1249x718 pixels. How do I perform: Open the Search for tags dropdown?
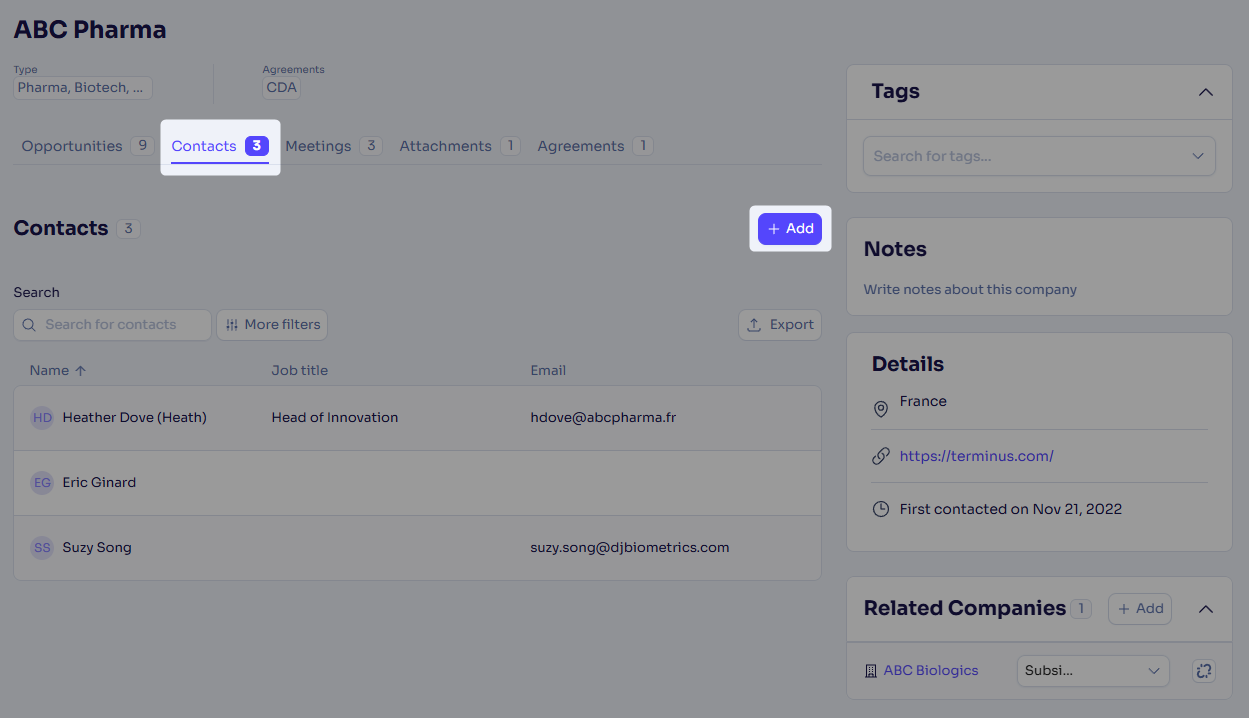click(1038, 156)
